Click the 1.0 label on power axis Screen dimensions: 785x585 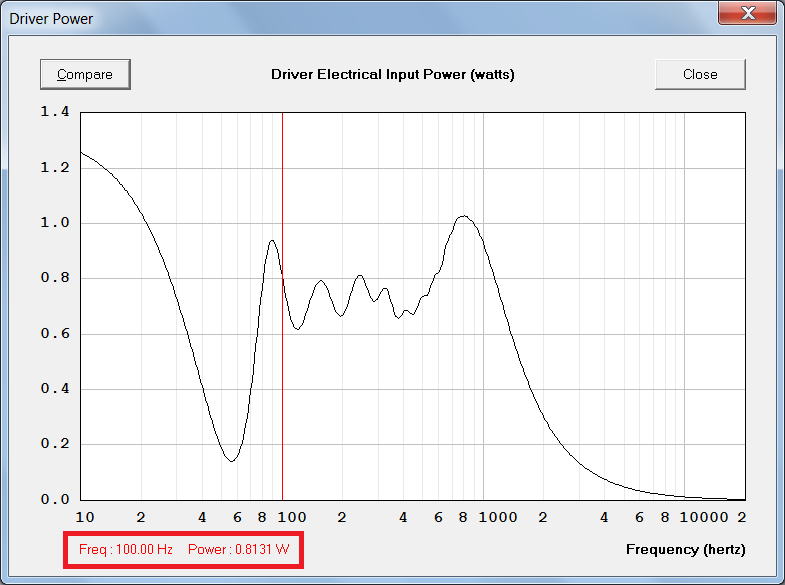tap(55, 222)
